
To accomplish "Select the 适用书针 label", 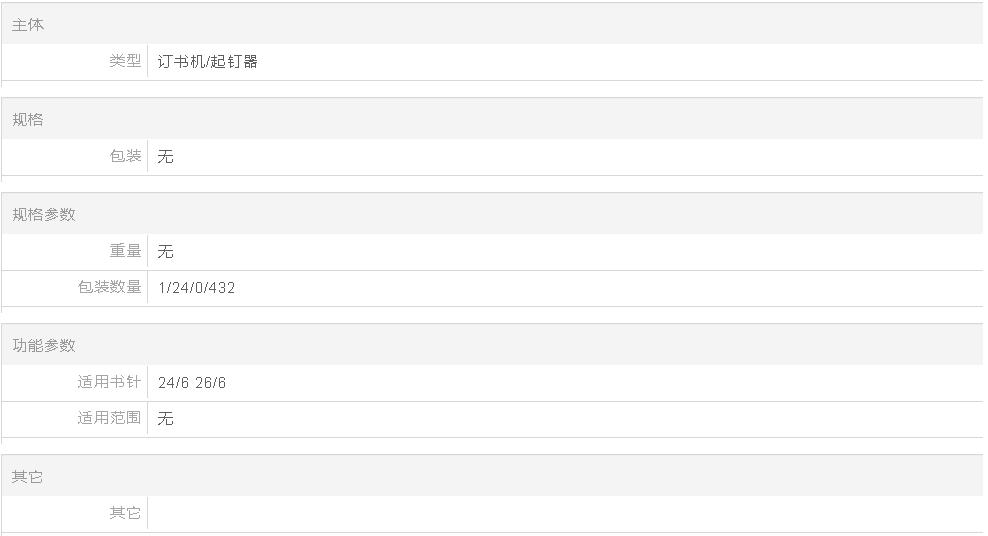I will (x=109, y=382).
